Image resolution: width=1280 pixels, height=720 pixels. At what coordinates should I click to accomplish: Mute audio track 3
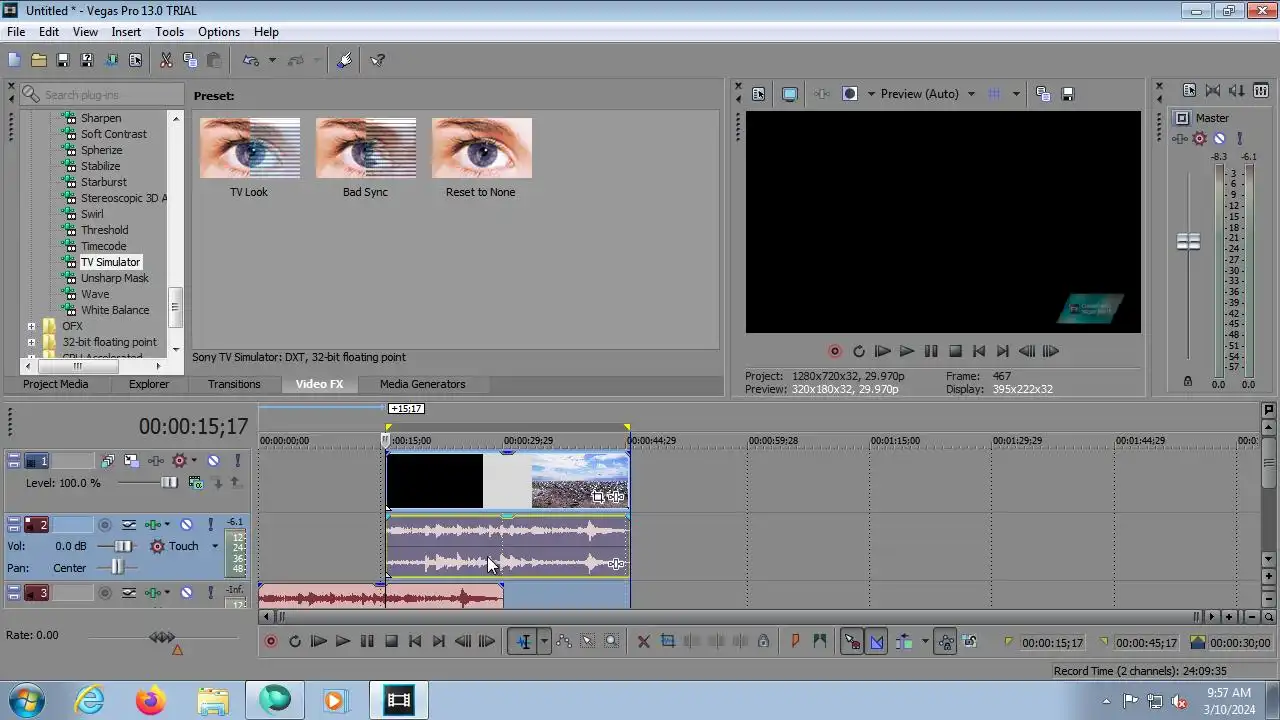tap(186, 593)
